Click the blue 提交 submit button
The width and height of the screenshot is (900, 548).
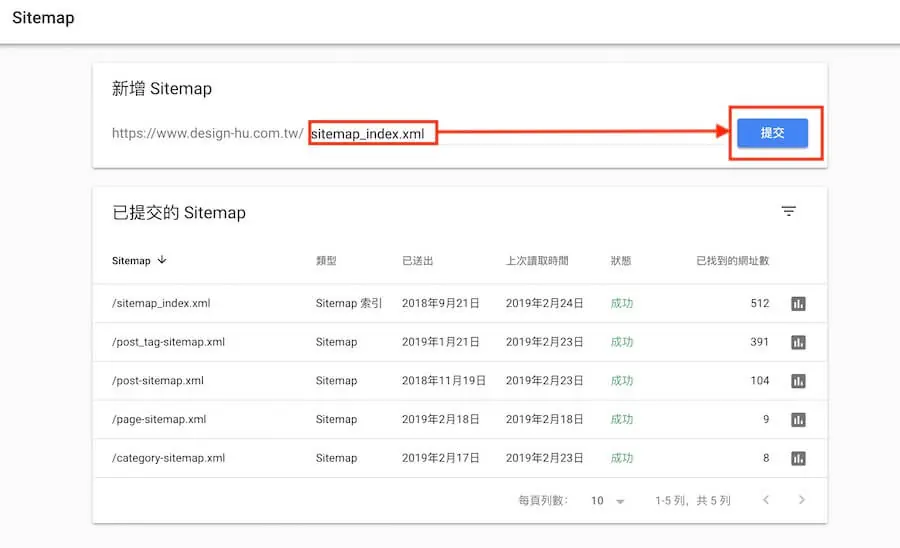[x=772, y=133]
